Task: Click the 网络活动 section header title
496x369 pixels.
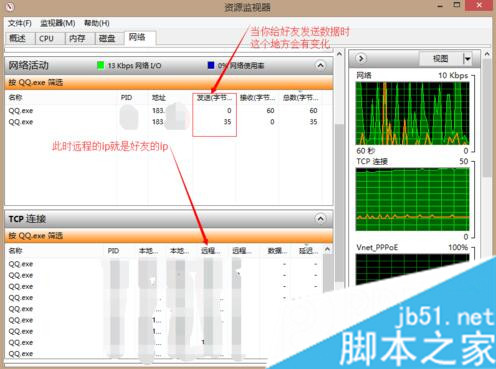Action: point(29,65)
